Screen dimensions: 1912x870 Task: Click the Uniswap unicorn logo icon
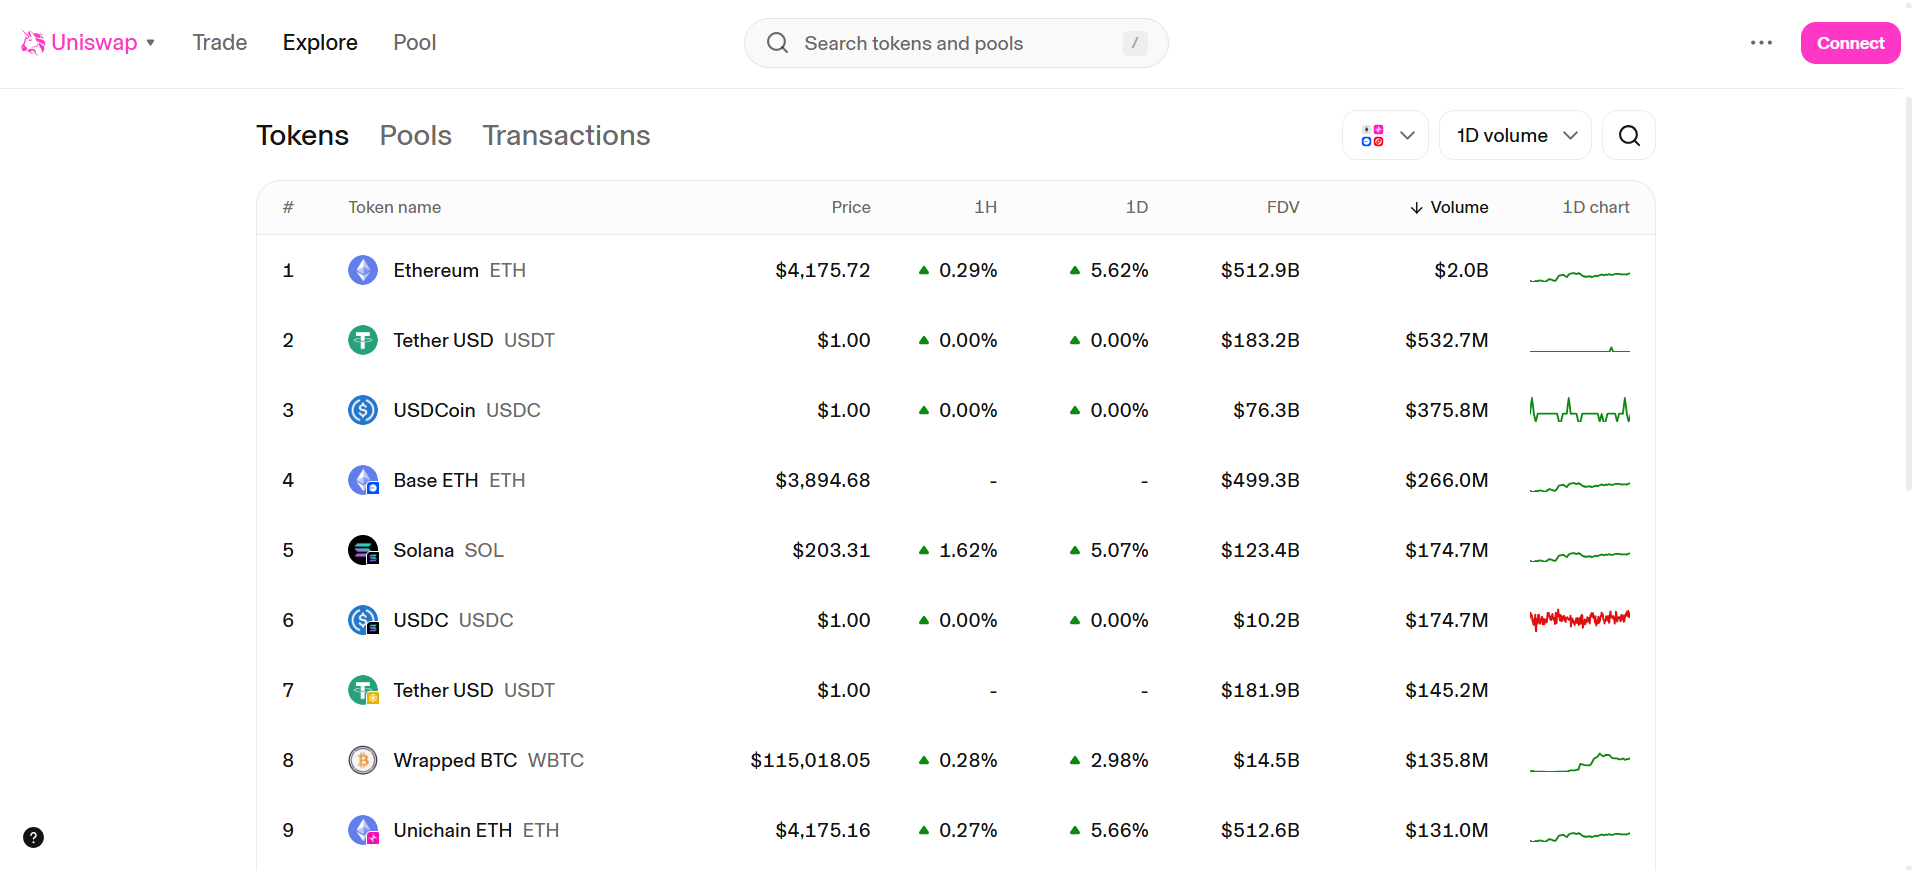click(33, 42)
